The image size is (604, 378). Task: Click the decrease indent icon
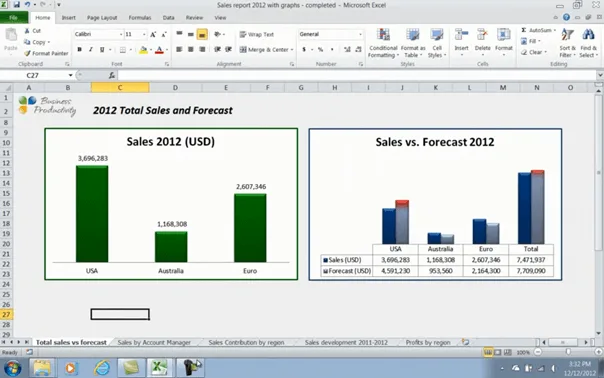click(x=217, y=49)
